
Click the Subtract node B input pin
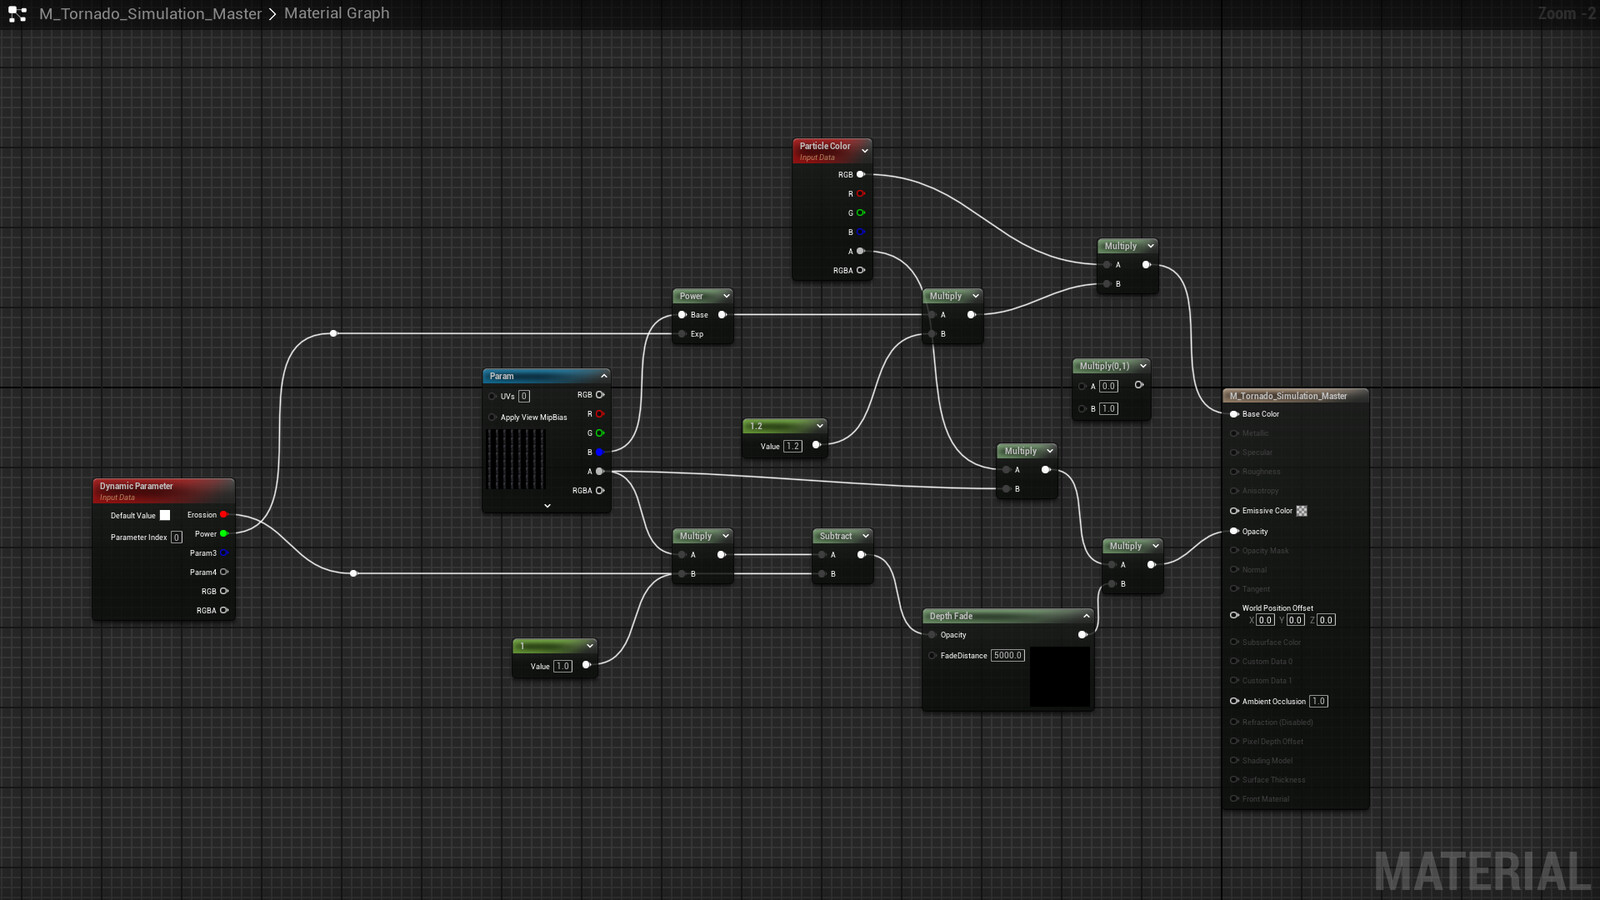click(x=822, y=574)
